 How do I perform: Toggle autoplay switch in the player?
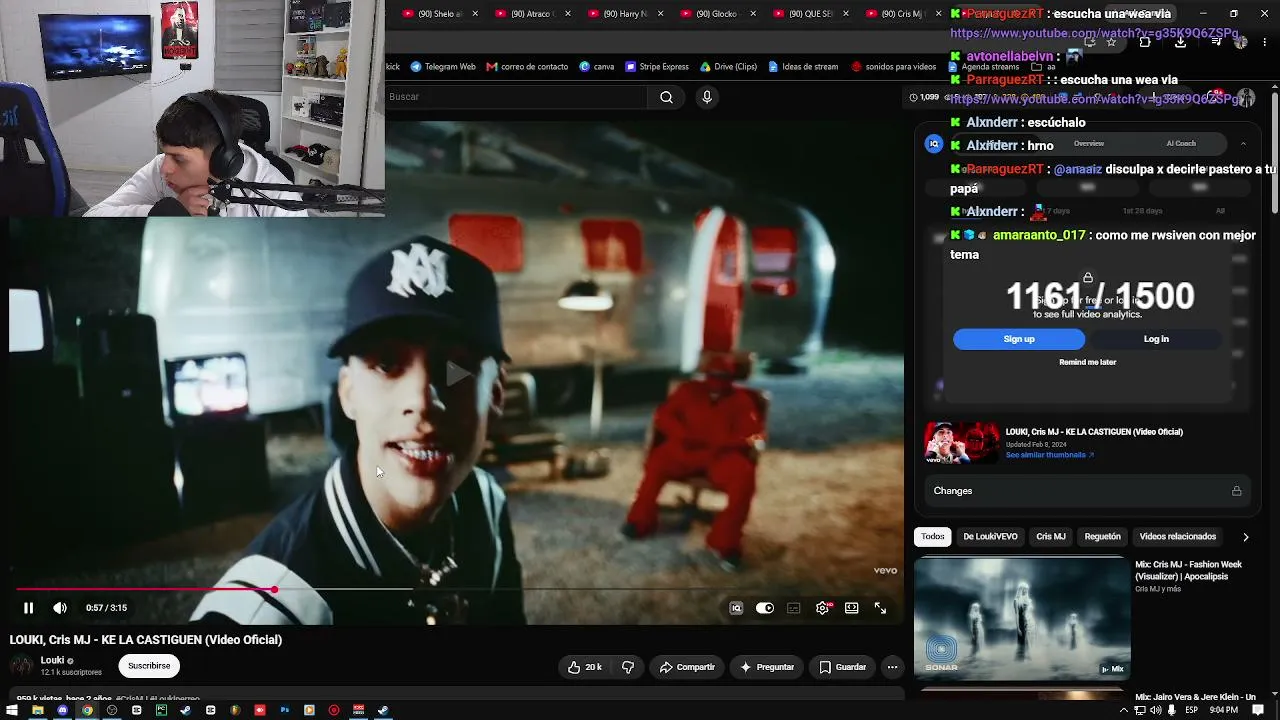tap(765, 608)
